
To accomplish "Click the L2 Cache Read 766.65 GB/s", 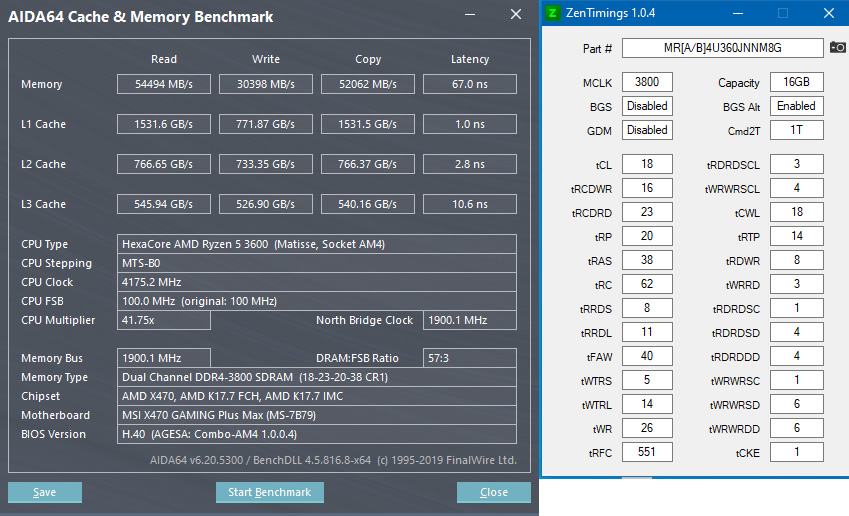I will point(164,164).
